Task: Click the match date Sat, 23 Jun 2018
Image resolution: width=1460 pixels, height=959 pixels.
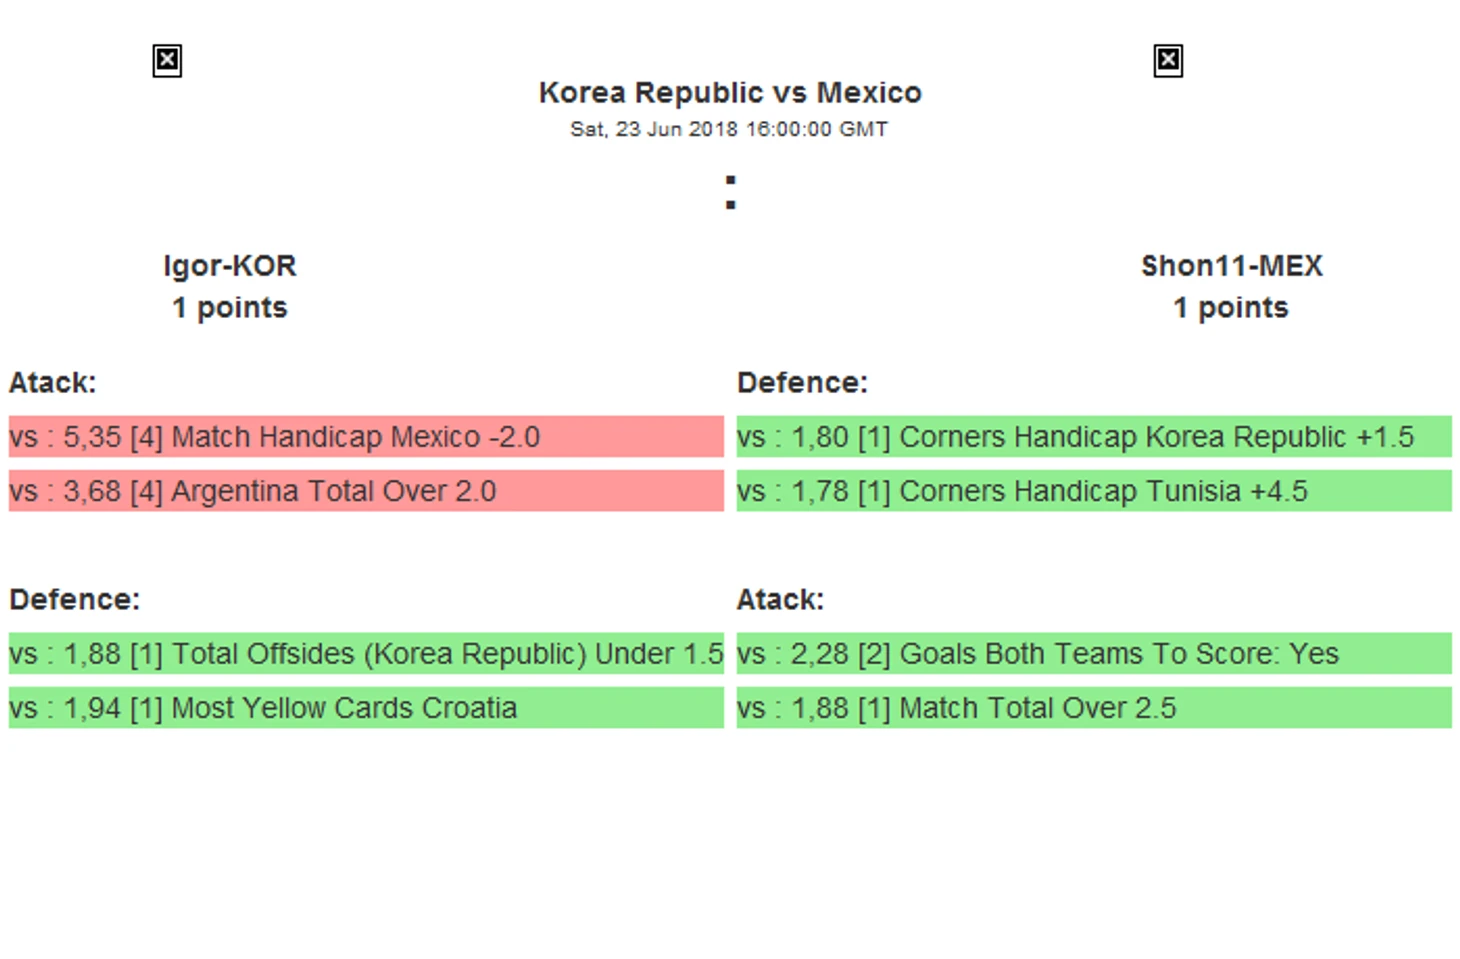Action: [729, 129]
